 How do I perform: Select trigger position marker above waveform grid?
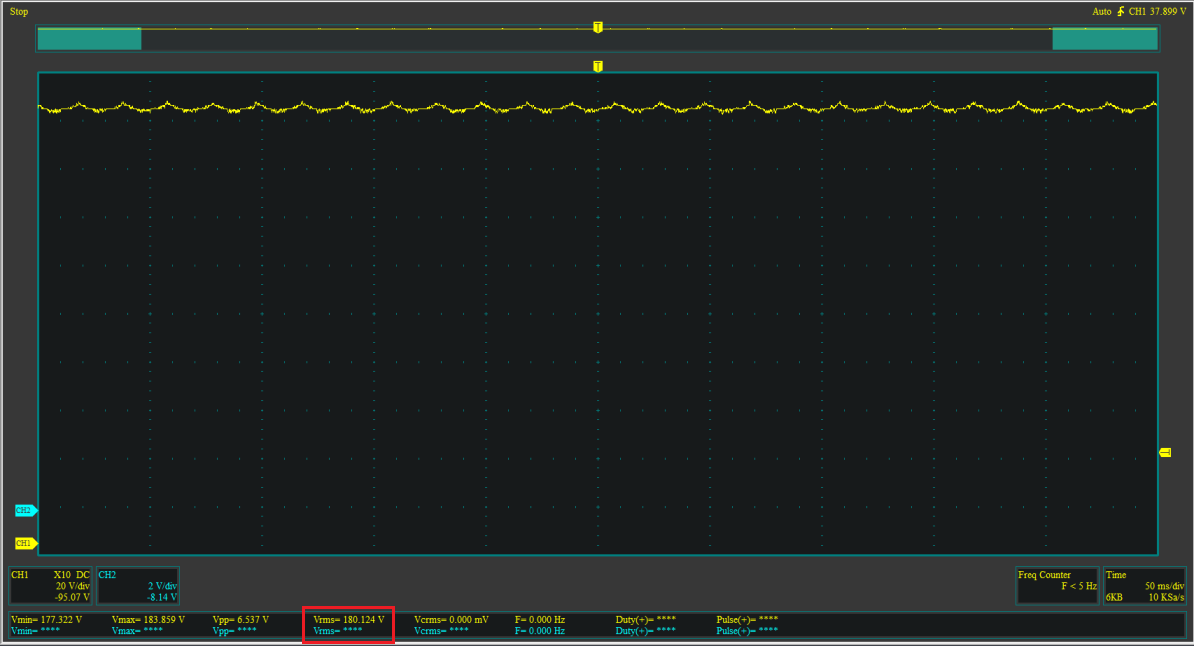pos(598,66)
